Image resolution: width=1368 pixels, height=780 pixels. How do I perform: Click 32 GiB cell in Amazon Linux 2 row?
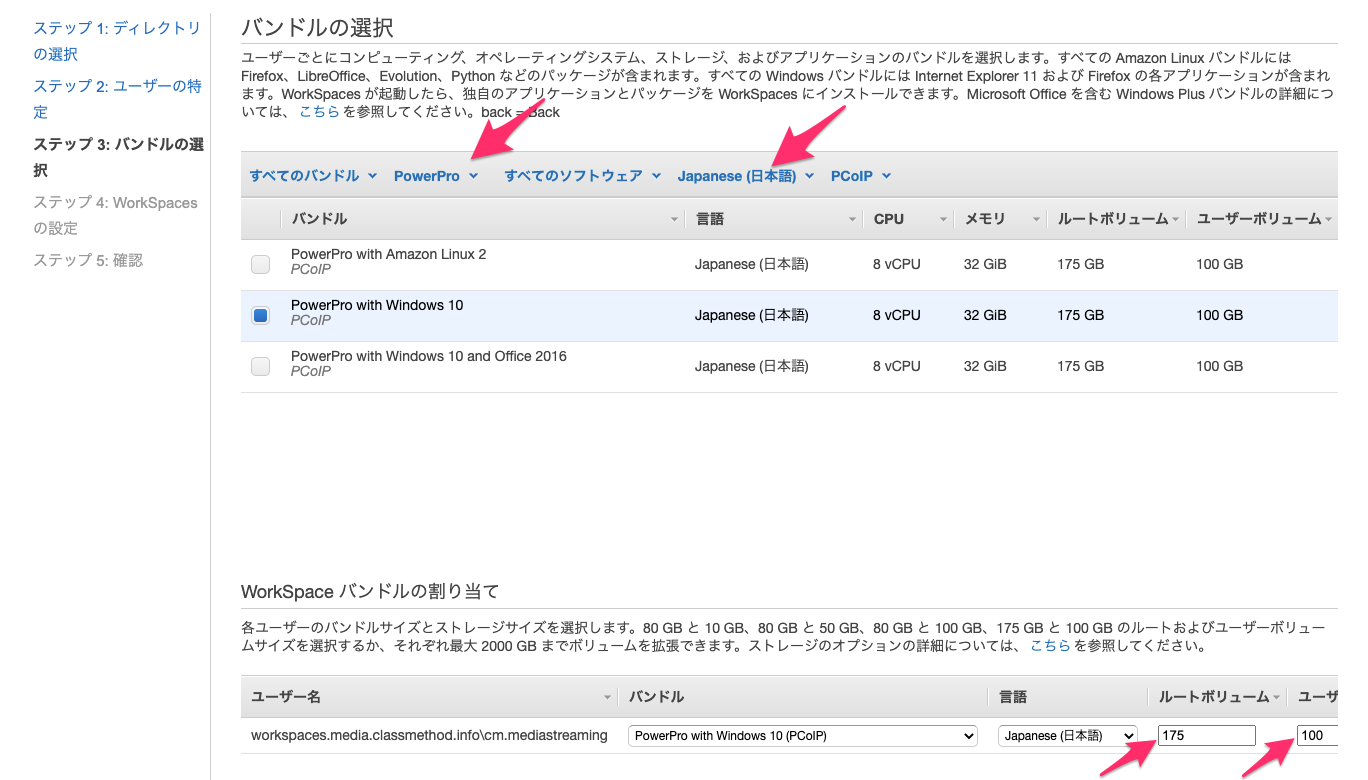[985, 264]
